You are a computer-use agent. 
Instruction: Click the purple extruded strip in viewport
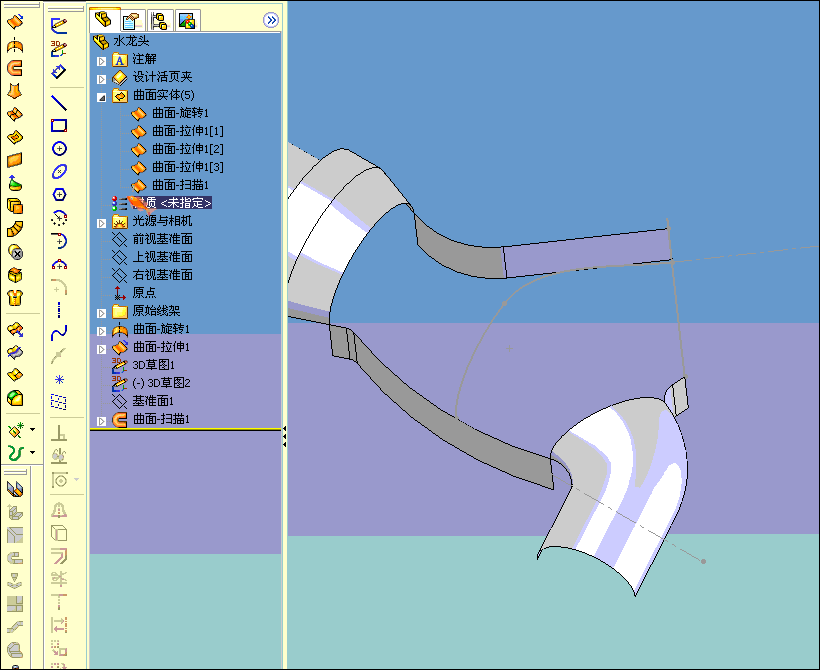(586, 252)
